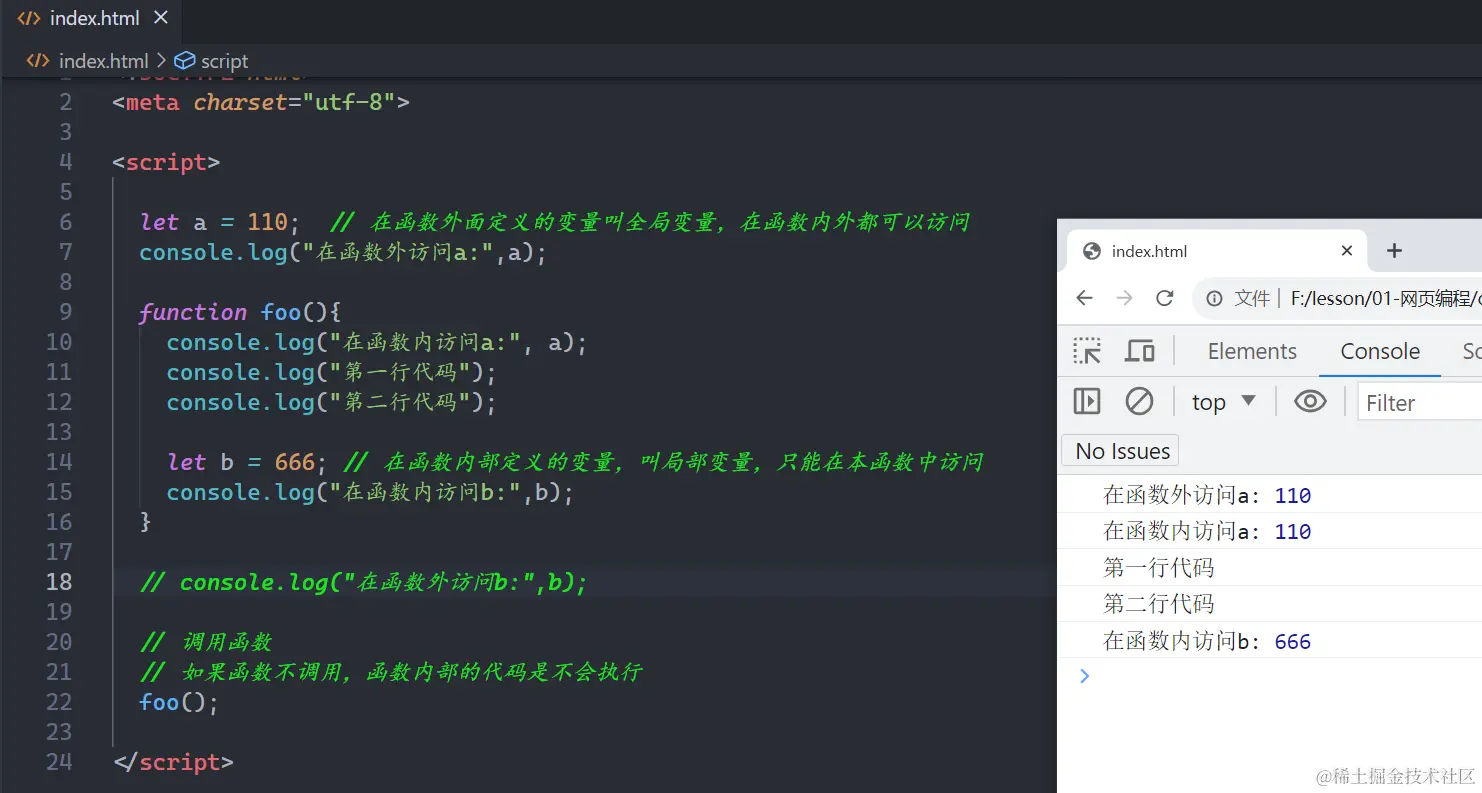Click console.log on line 7 accessing a
1482x793 pixels.
click(343, 252)
